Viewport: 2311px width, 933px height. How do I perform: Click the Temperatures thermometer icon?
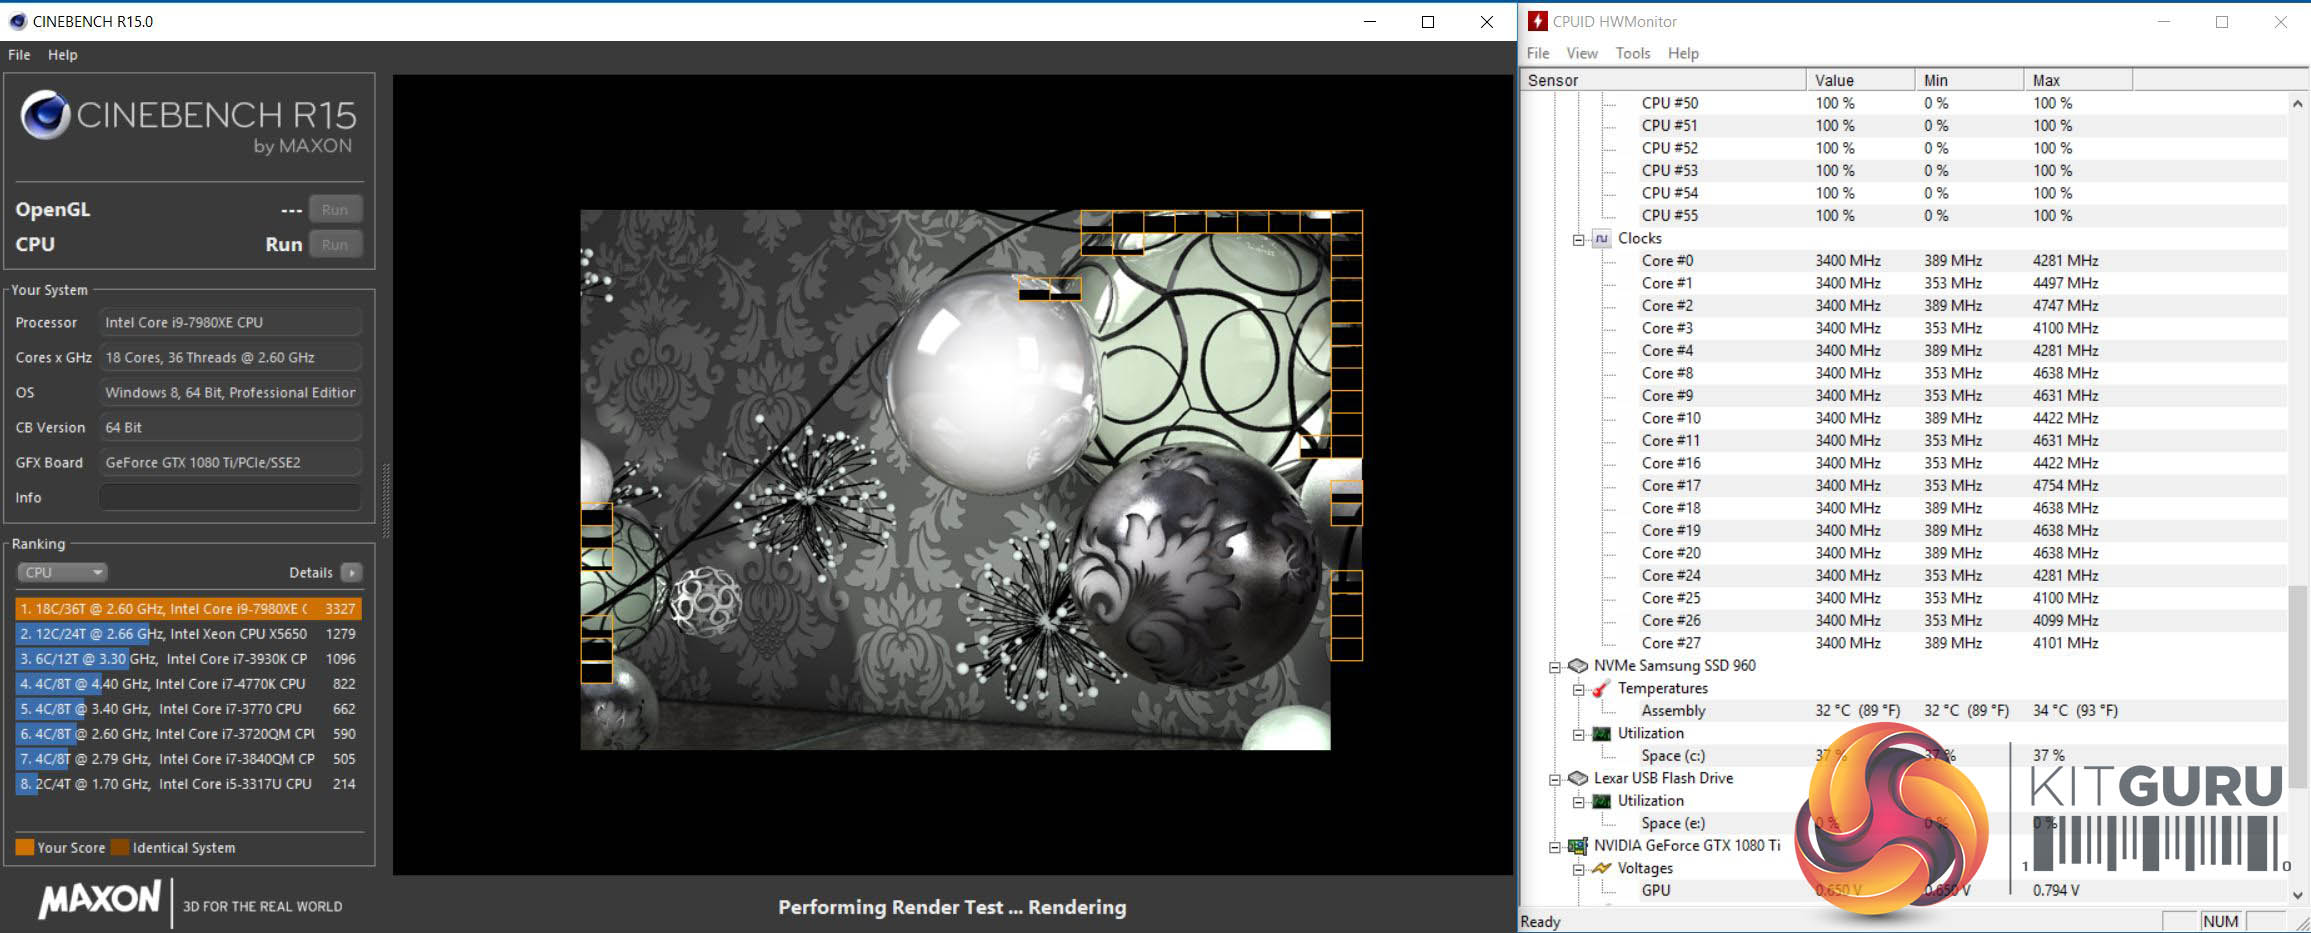pyautogui.click(x=1602, y=689)
